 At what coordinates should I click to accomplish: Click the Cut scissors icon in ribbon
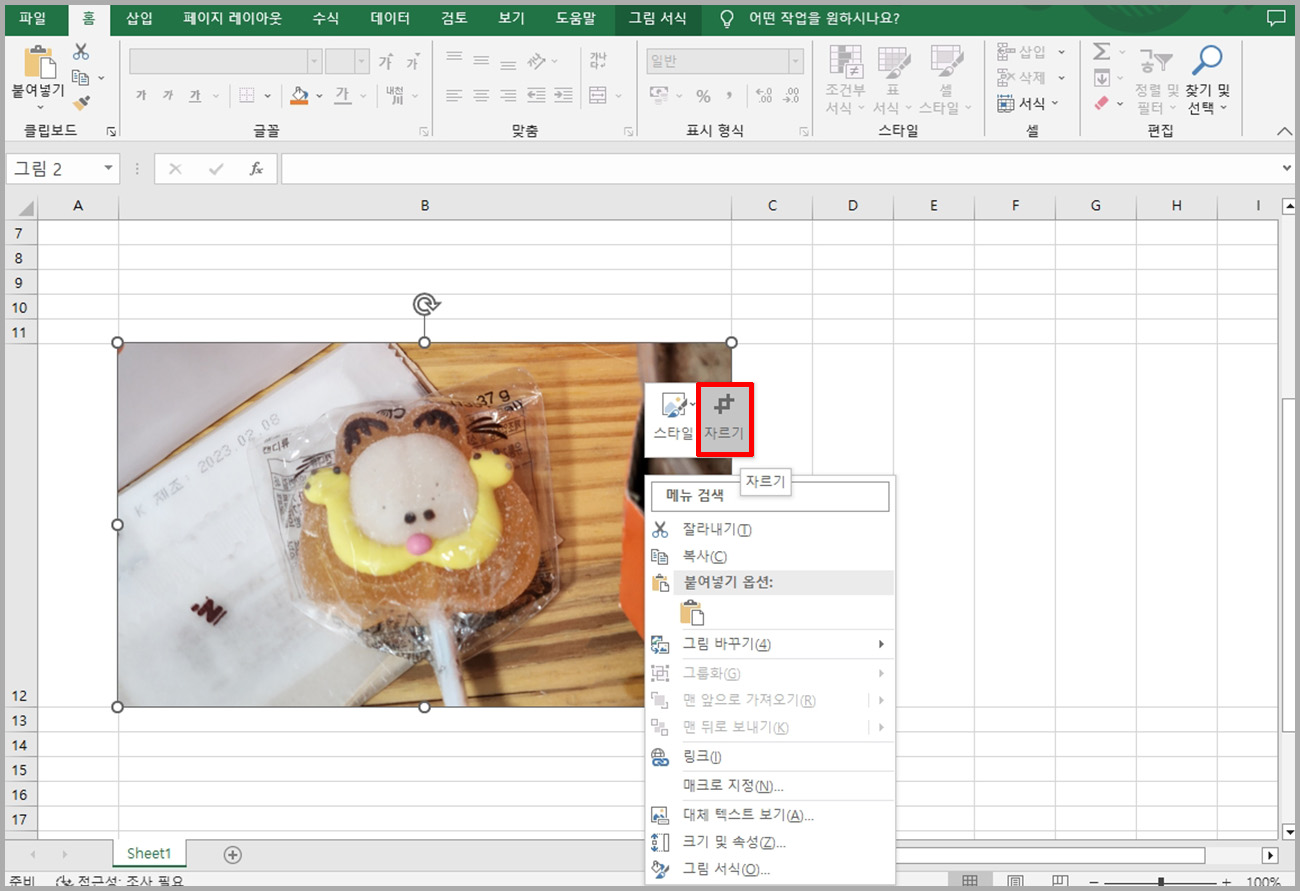pos(81,52)
